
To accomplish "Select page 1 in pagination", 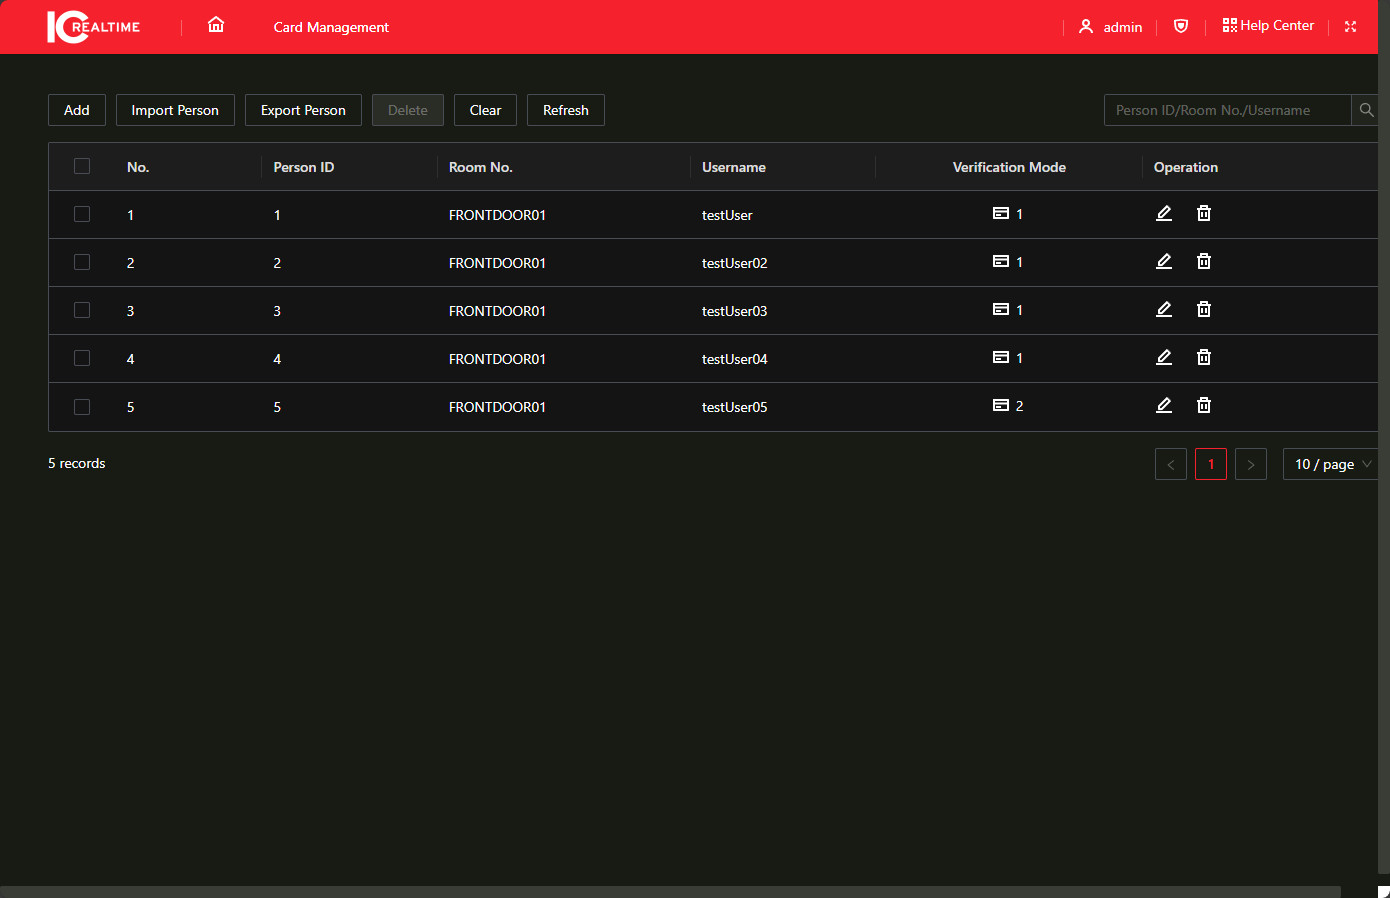I will click(x=1211, y=464).
